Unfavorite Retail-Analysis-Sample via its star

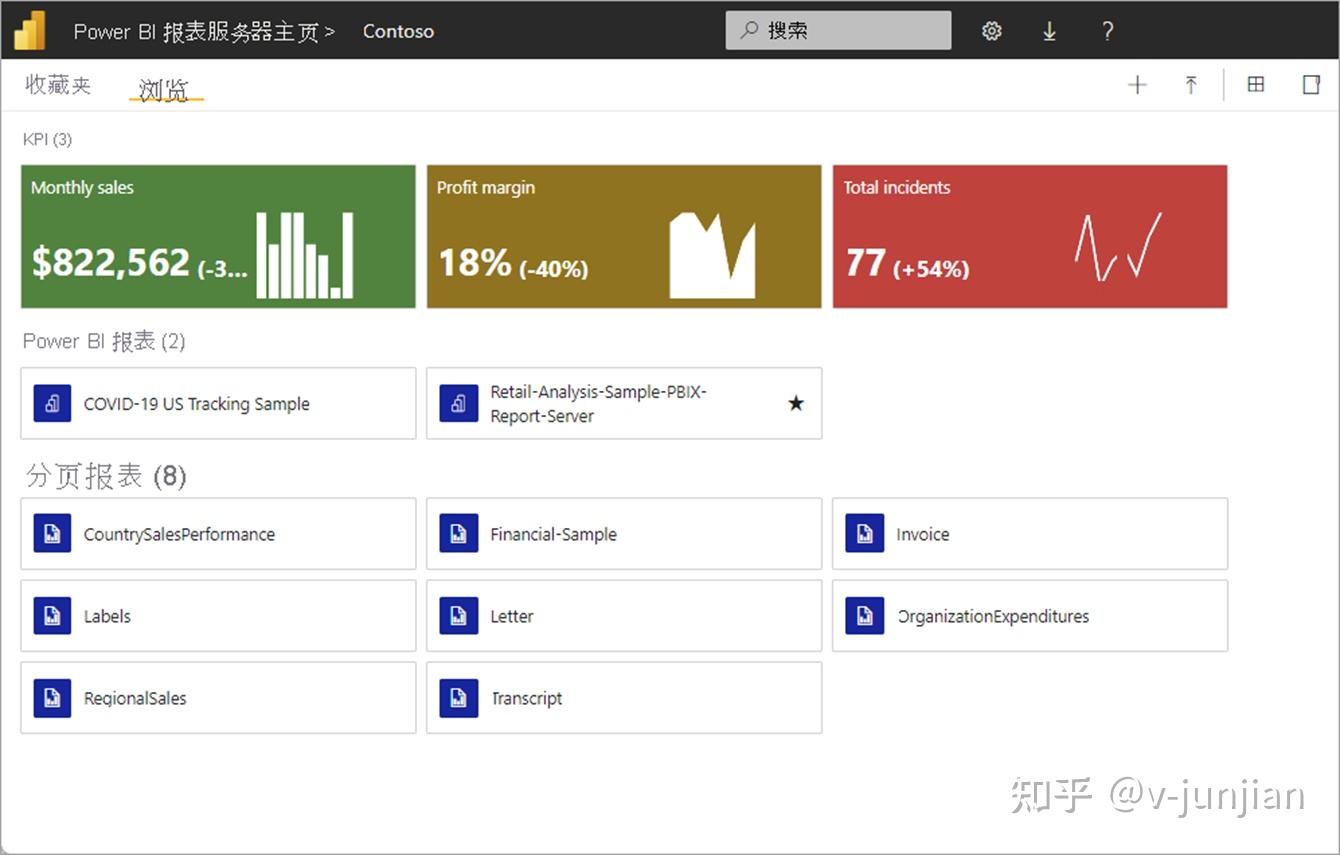[796, 403]
